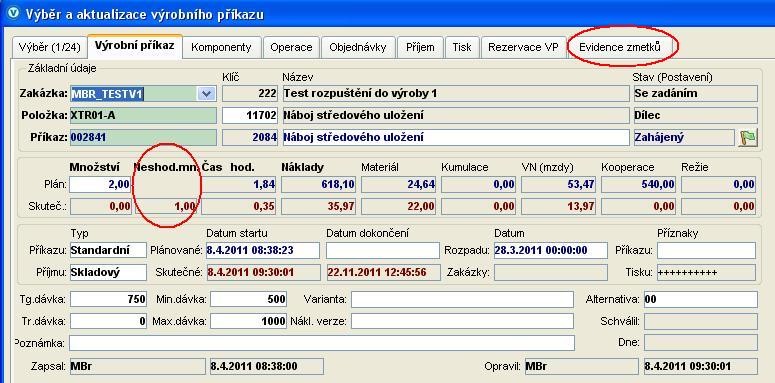
Task: Click the Klíč field showing 11702
Action: click(250, 116)
